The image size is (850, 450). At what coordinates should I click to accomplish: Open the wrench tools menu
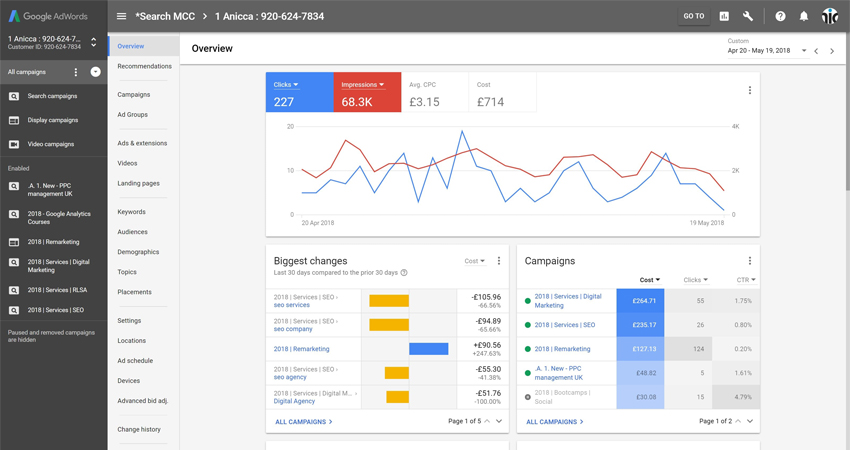tap(748, 16)
